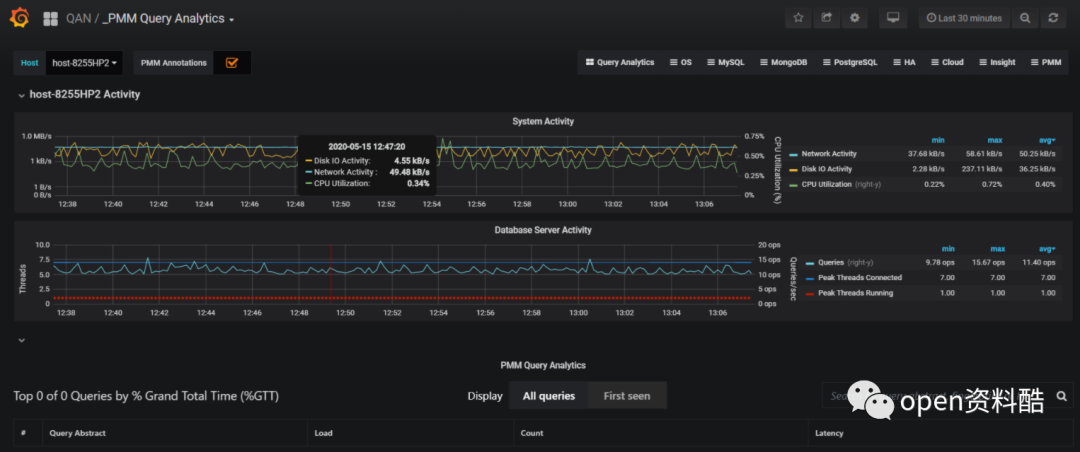Sort Database Server legend by max
The width and height of the screenshot is (1080, 452).
click(997, 249)
